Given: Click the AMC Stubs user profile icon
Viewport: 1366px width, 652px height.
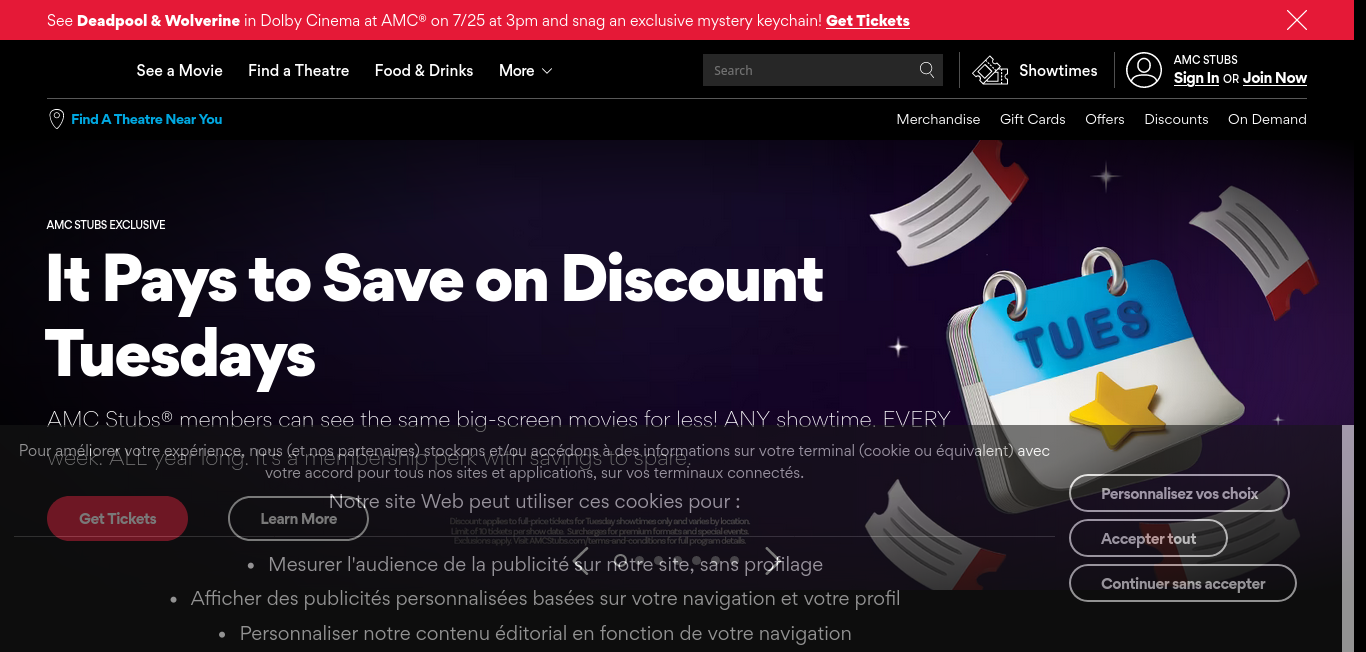Looking at the screenshot, I should pos(1144,70).
